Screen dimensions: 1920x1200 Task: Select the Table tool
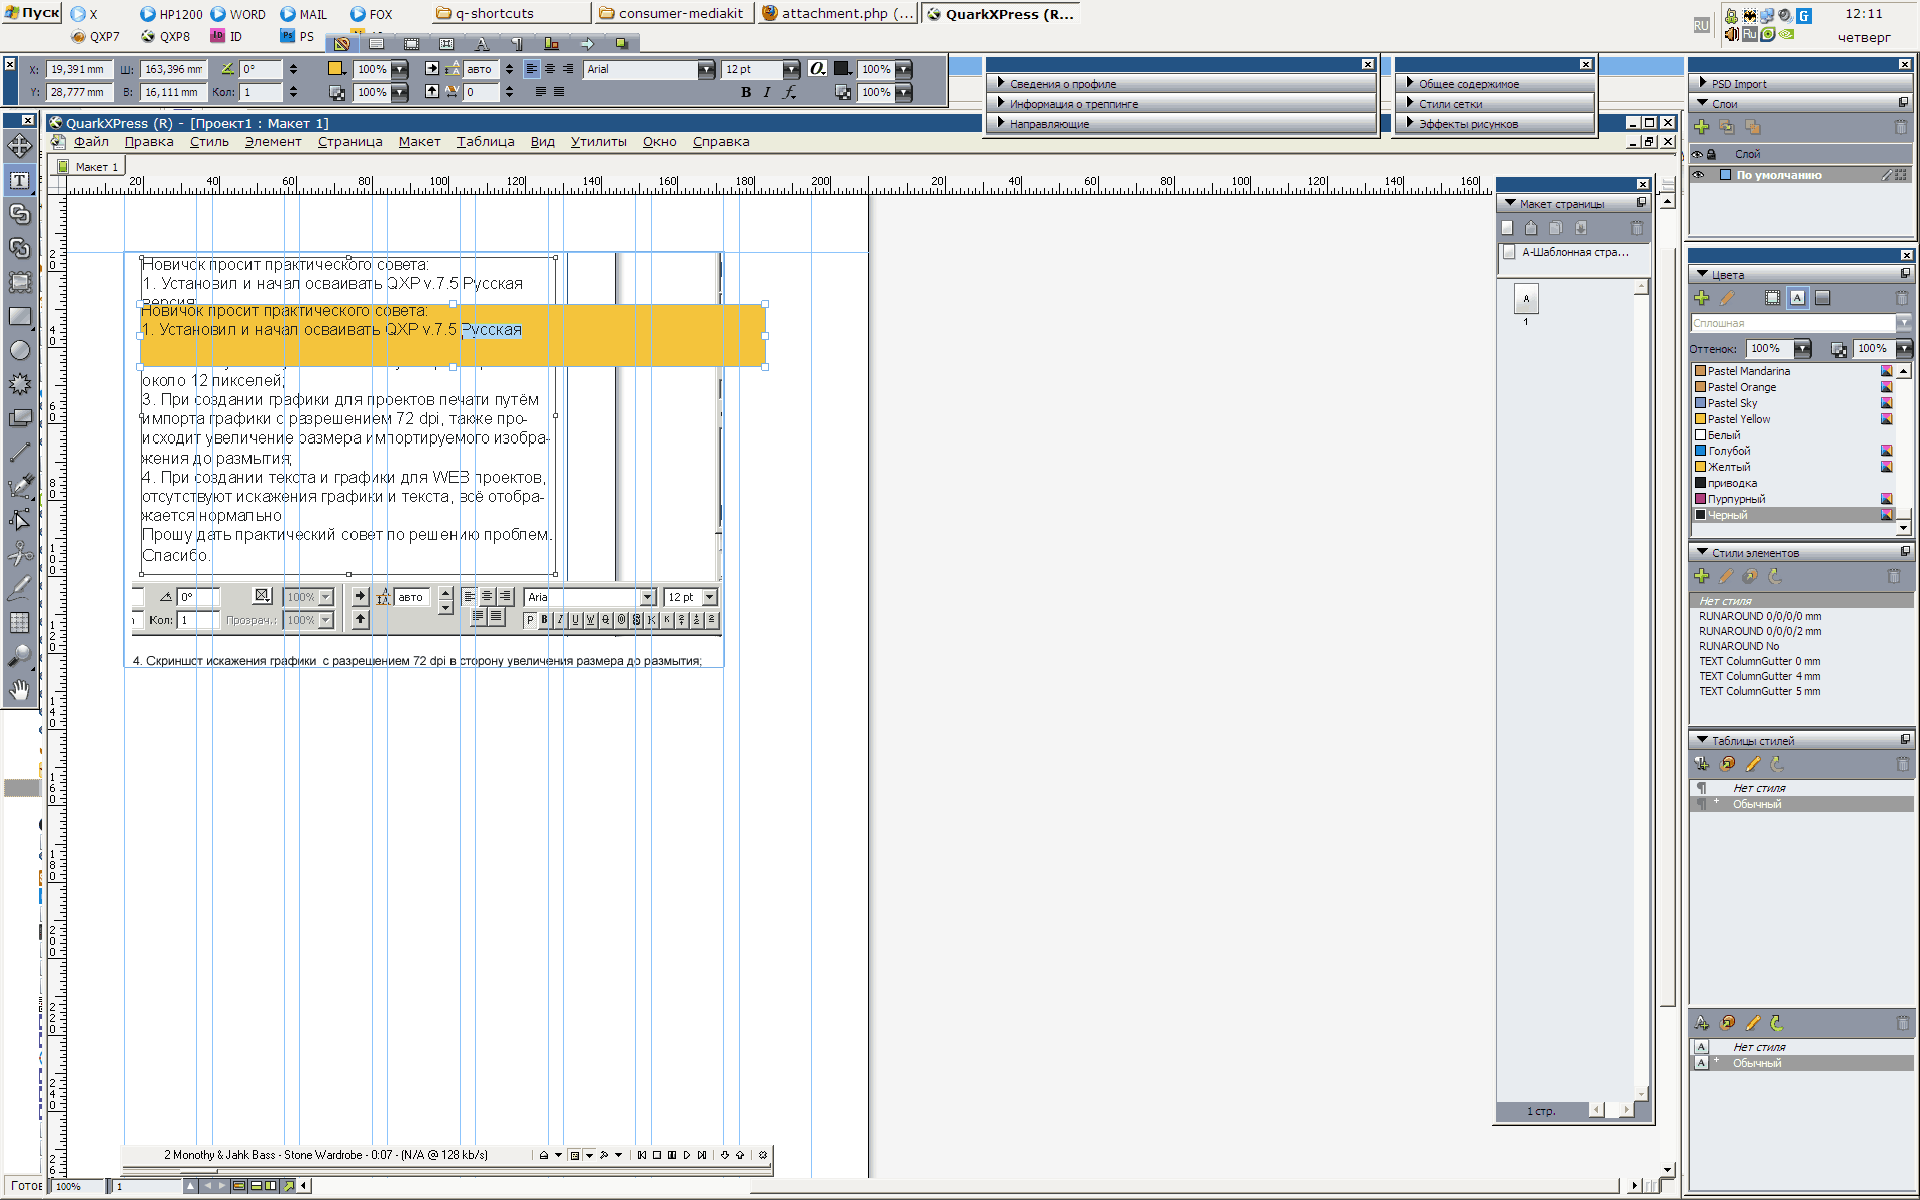[19, 622]
